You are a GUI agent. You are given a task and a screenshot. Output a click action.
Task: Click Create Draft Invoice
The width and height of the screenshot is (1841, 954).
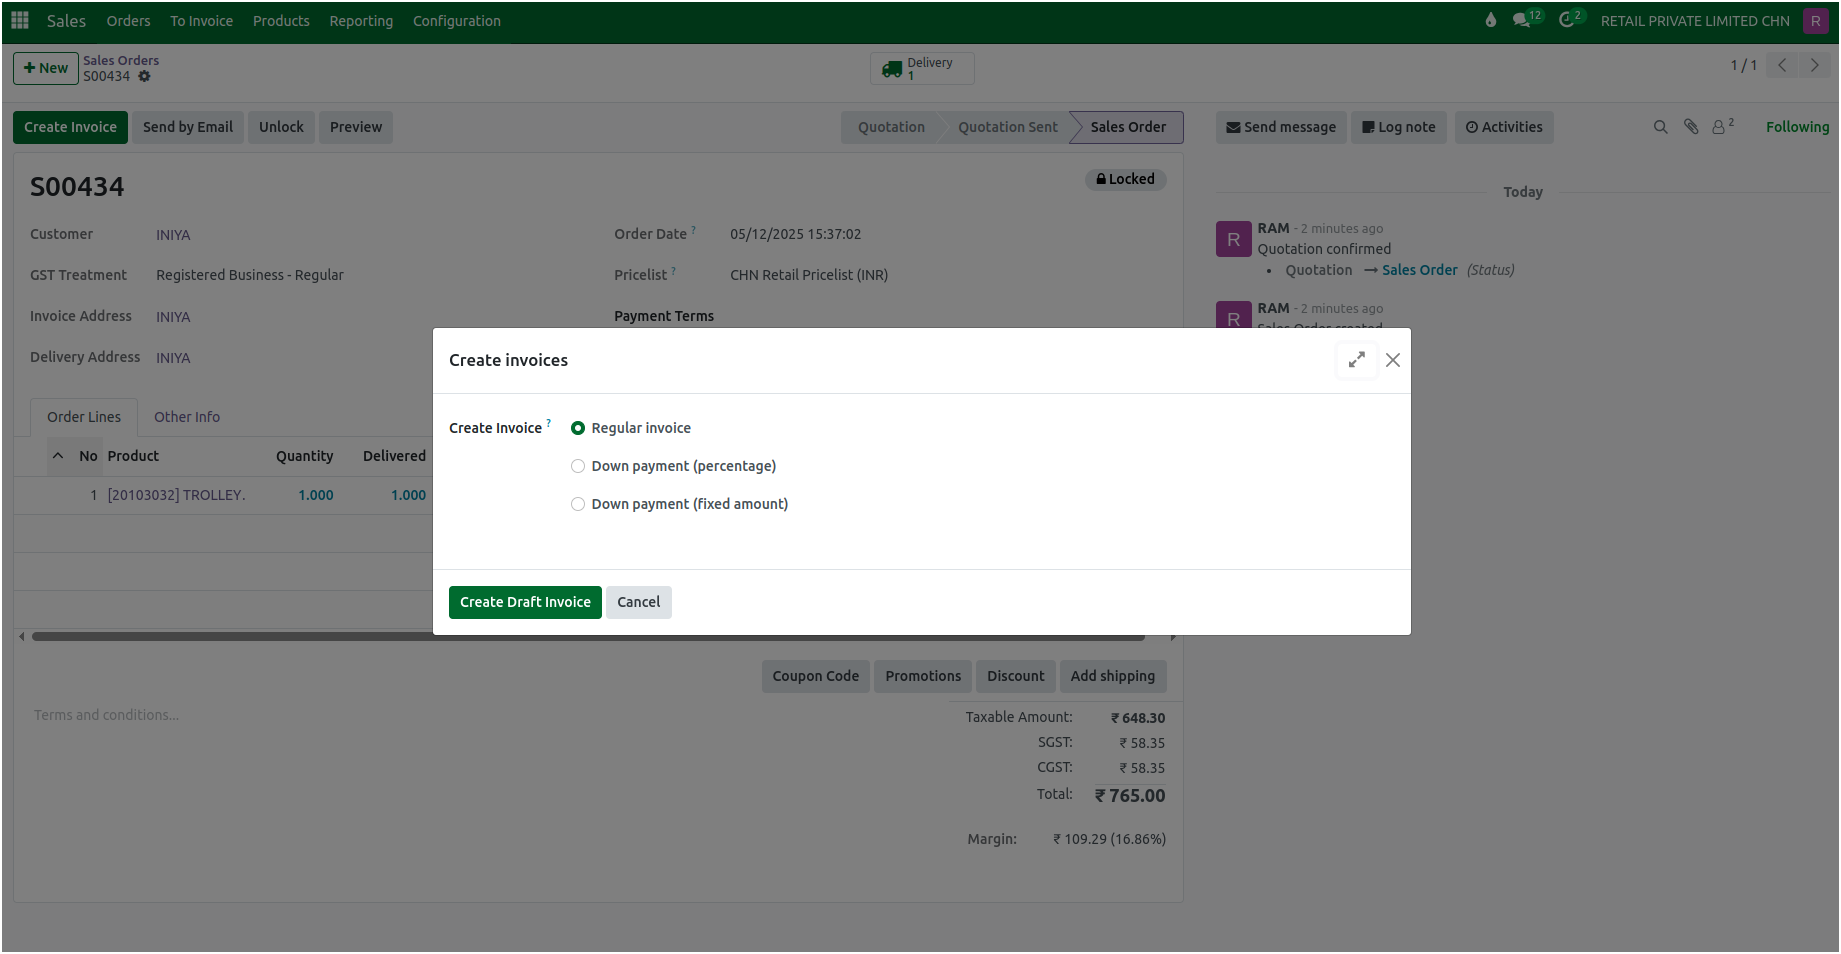pos(525,602)
